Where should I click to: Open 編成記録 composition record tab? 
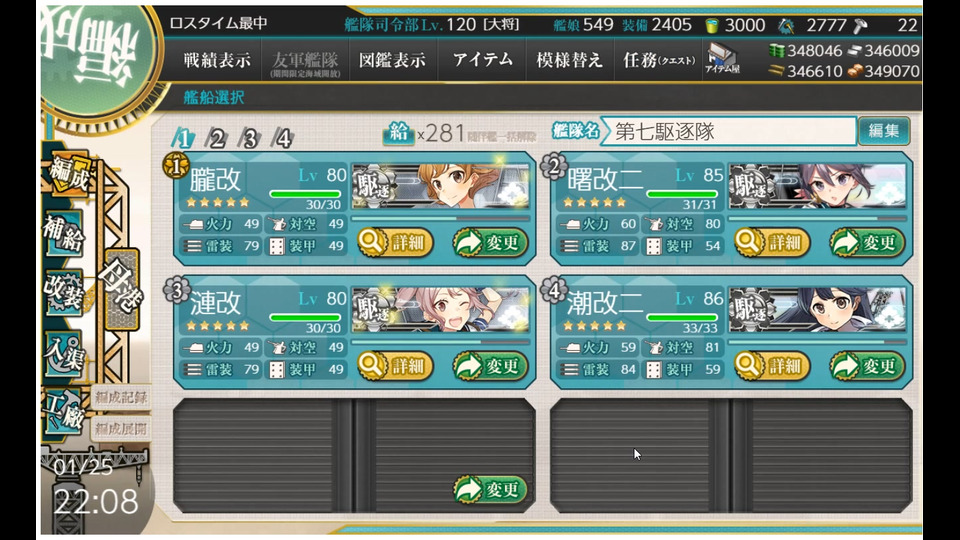click(x=121, y=398)
